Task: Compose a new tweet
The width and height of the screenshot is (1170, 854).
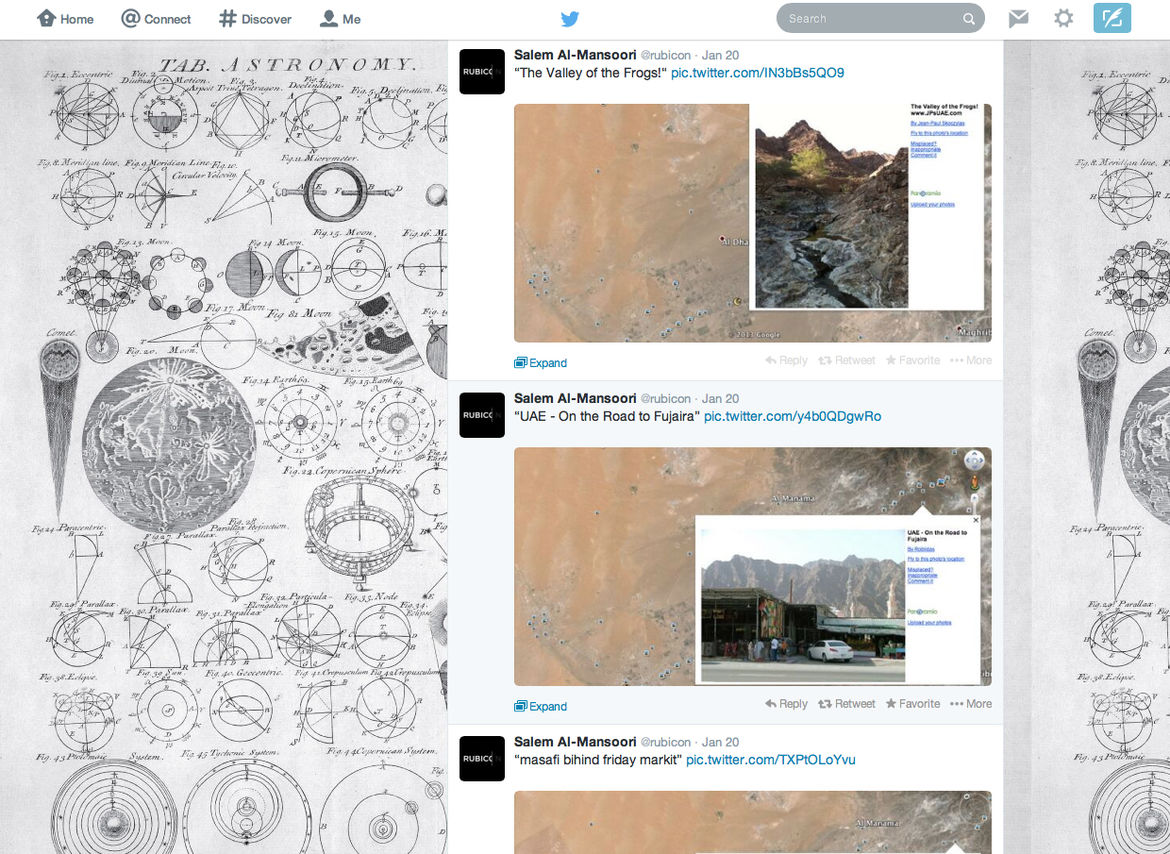Action: click(x=1112, y=19)
